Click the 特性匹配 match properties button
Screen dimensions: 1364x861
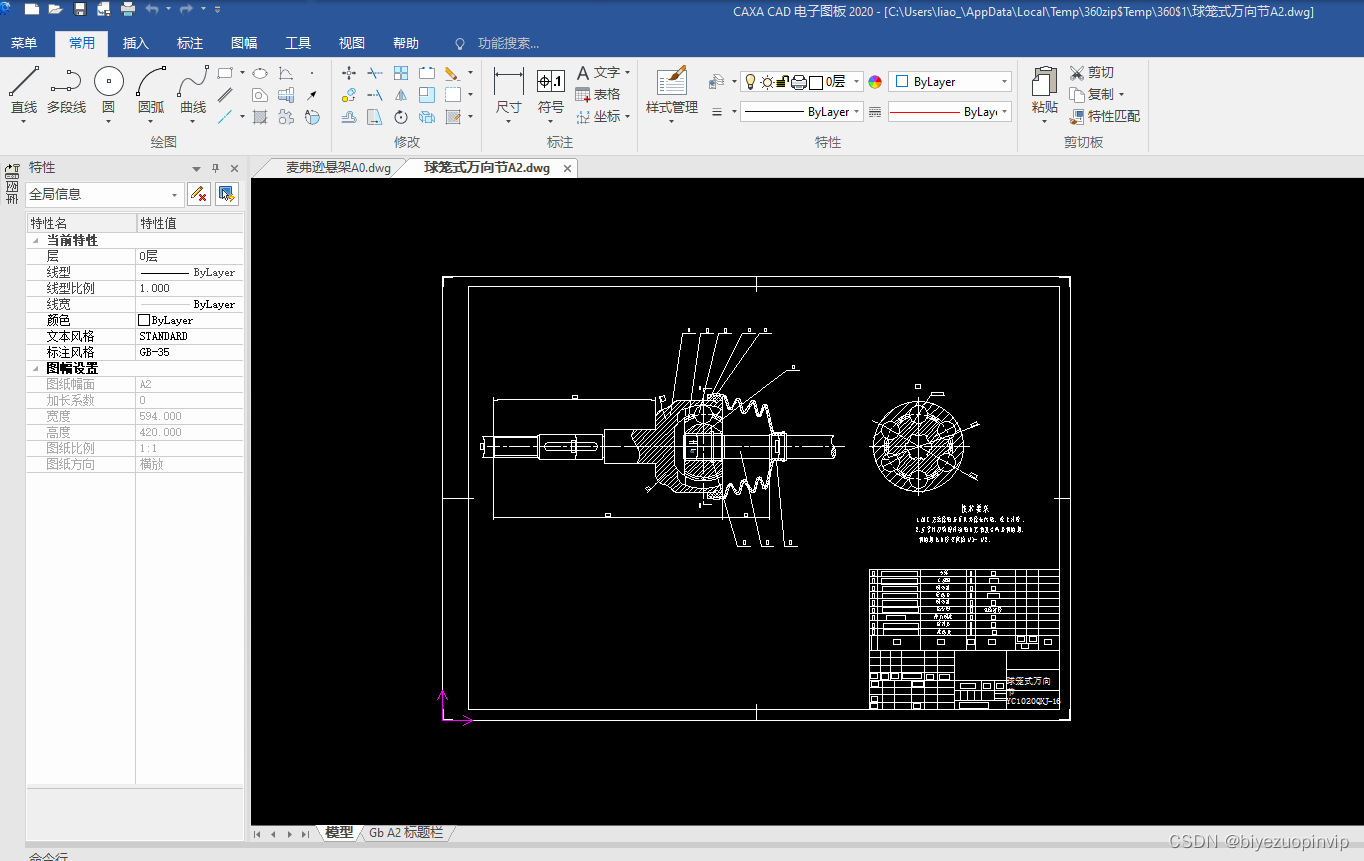(x=1104, y=116)
